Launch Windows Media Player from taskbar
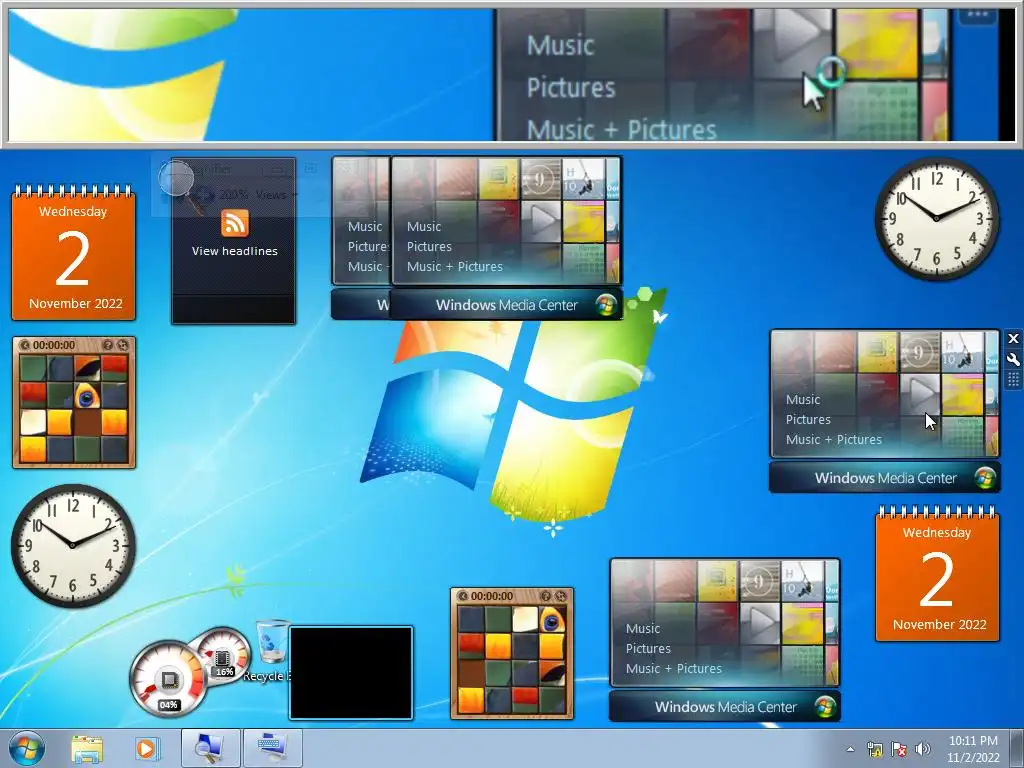This screenshot has height=768, width=1024. pyautogui.click(x=146, y=749)
